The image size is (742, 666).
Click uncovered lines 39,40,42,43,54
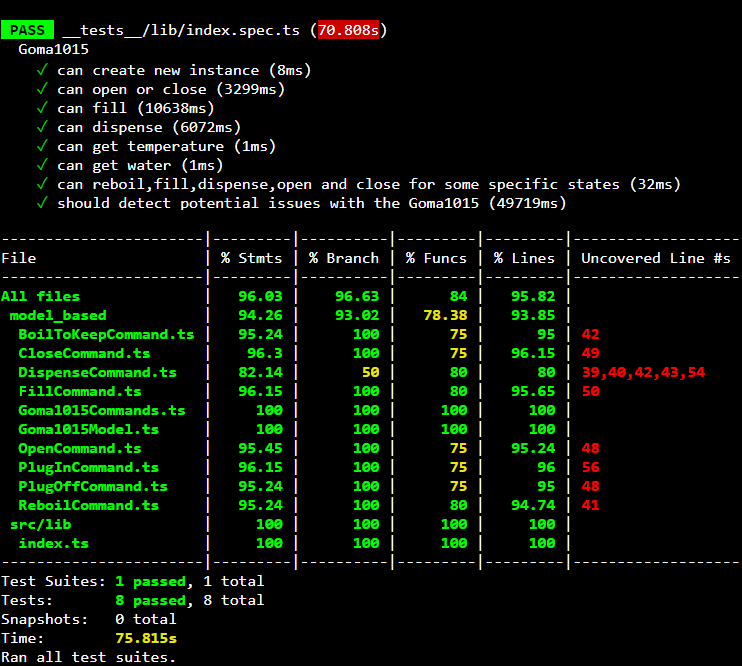(644, 372)
